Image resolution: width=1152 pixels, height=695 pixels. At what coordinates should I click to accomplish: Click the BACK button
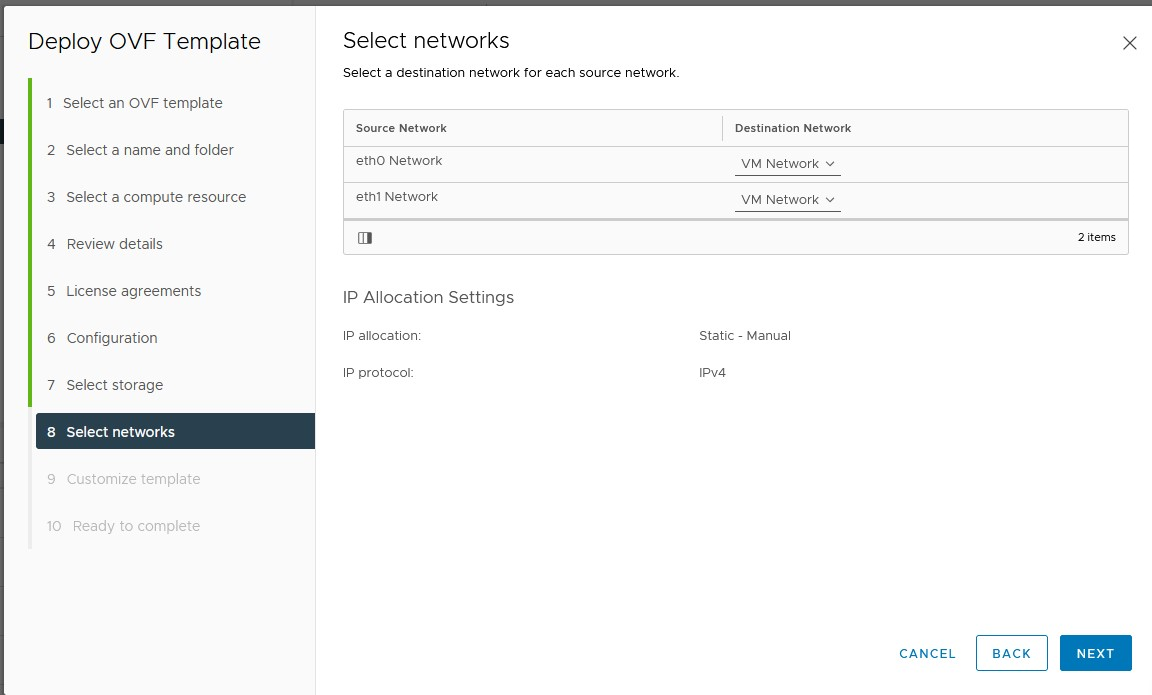1011,652
